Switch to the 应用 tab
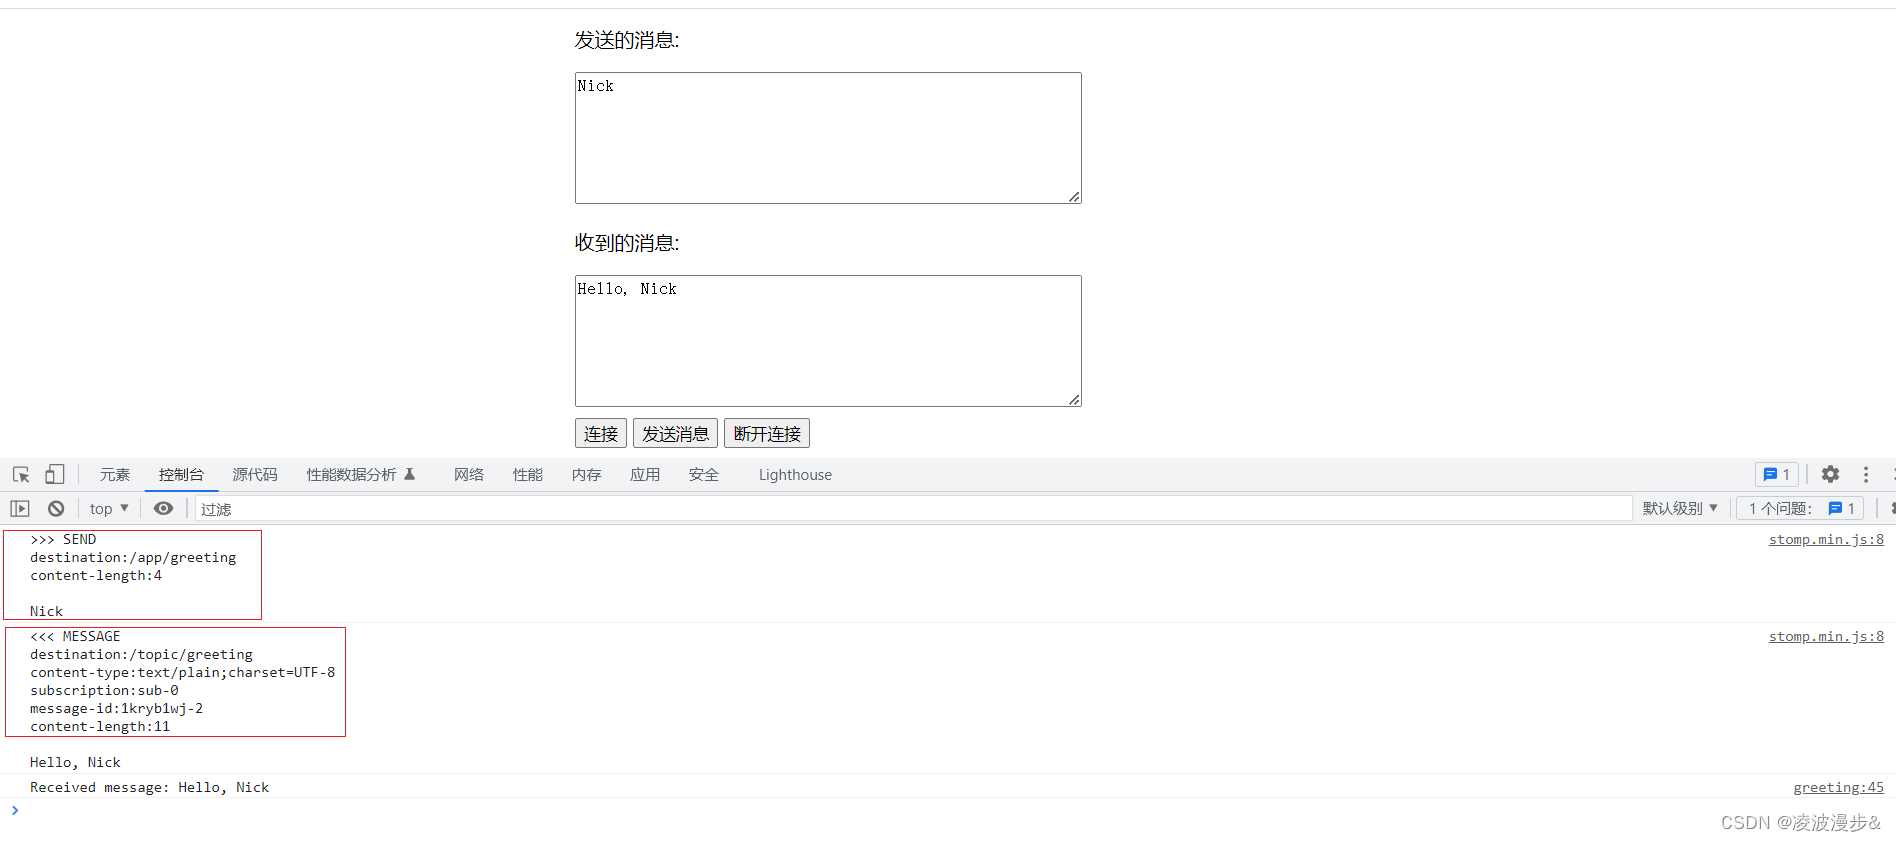This screenshot has height=841, width=1896. (645, 475)
